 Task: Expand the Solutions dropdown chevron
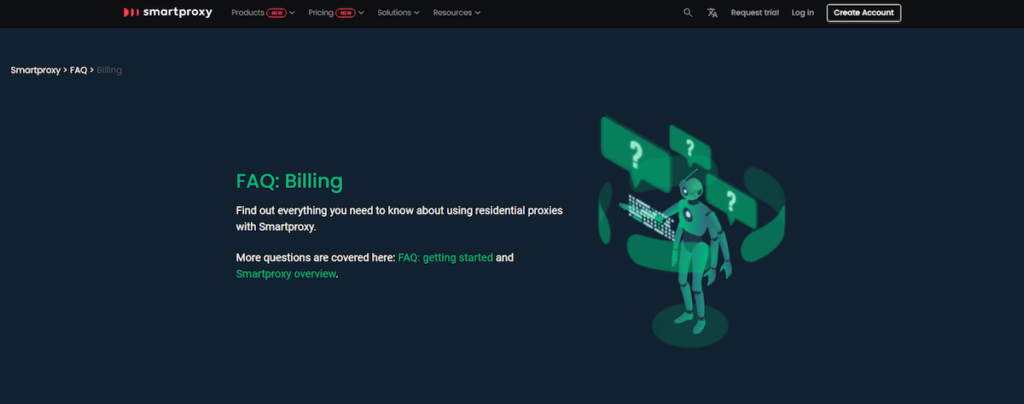(417, 13)
